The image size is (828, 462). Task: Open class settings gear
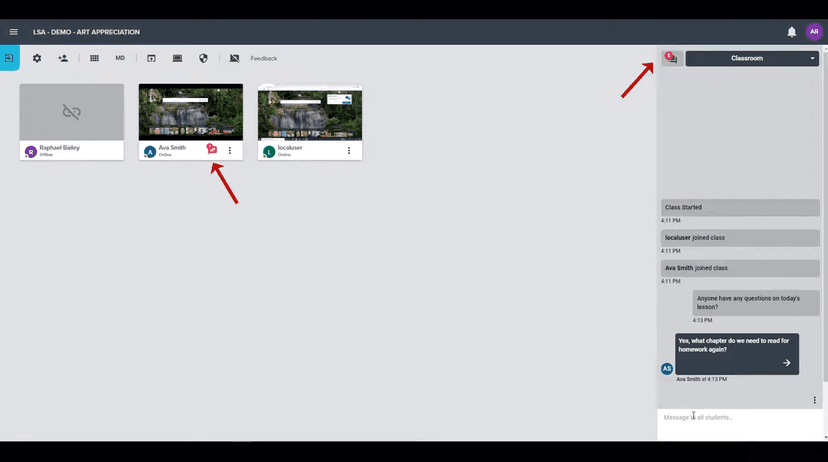point(37,58)
